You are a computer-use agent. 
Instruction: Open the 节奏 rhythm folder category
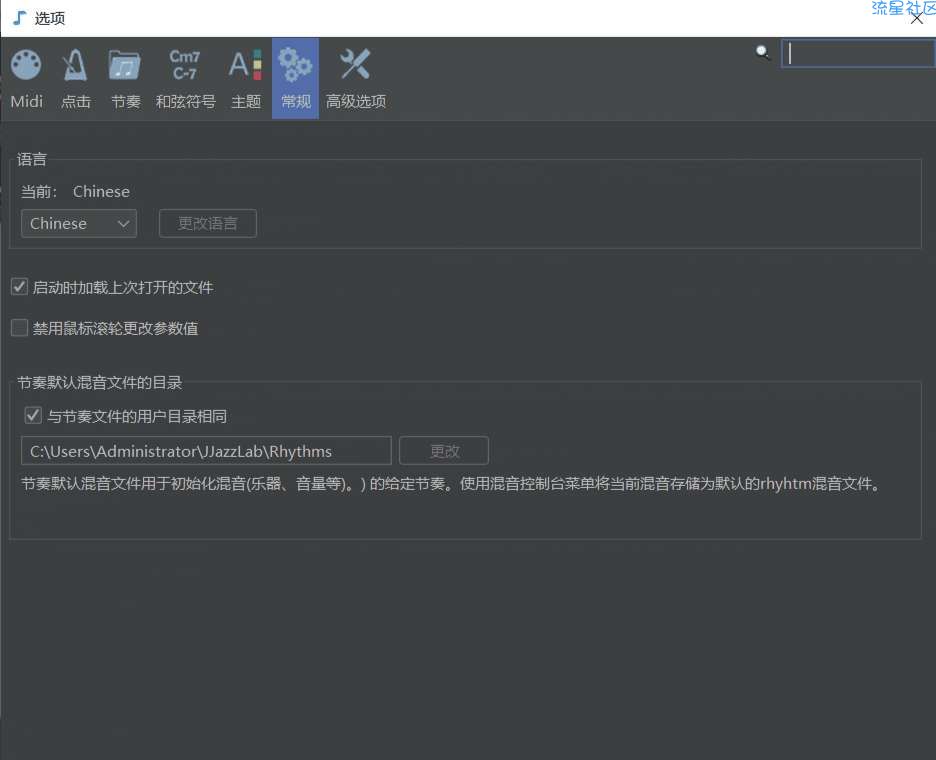(x=125, y=79)
